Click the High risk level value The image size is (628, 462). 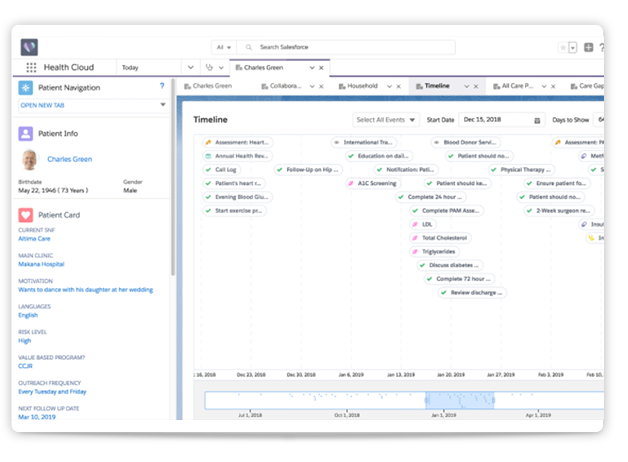point(24,341)
